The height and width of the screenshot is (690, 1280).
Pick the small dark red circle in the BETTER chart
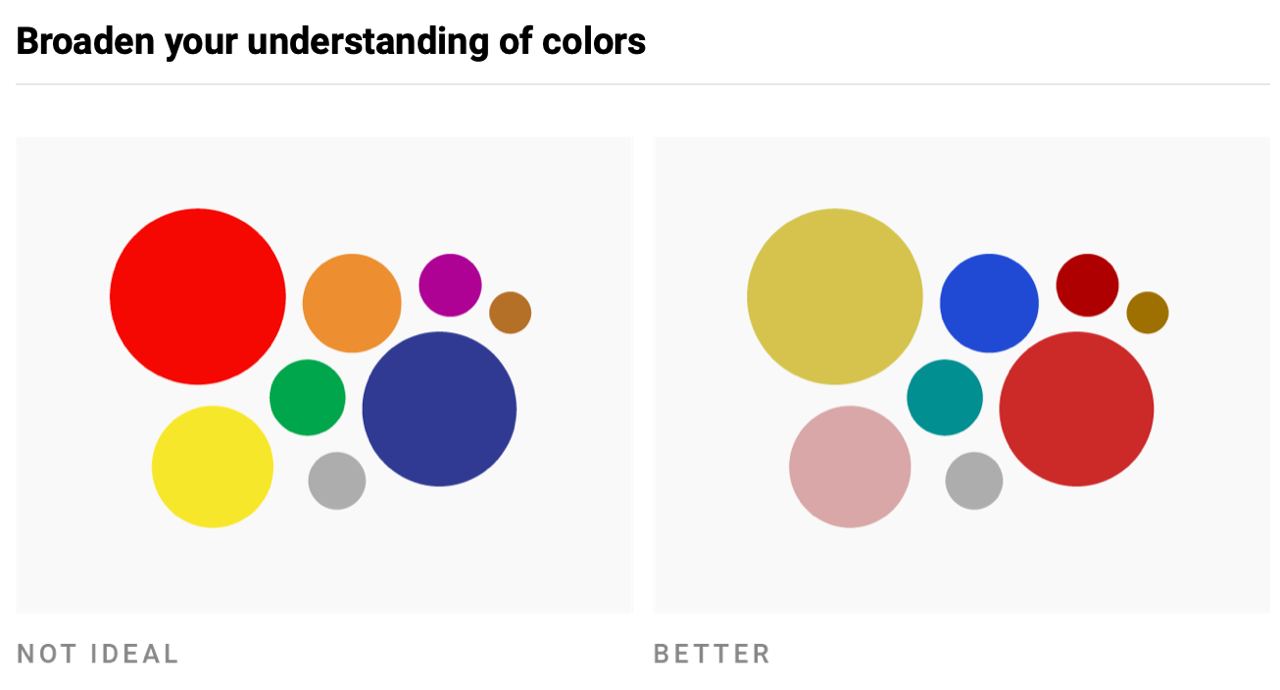click(1087, 285)
